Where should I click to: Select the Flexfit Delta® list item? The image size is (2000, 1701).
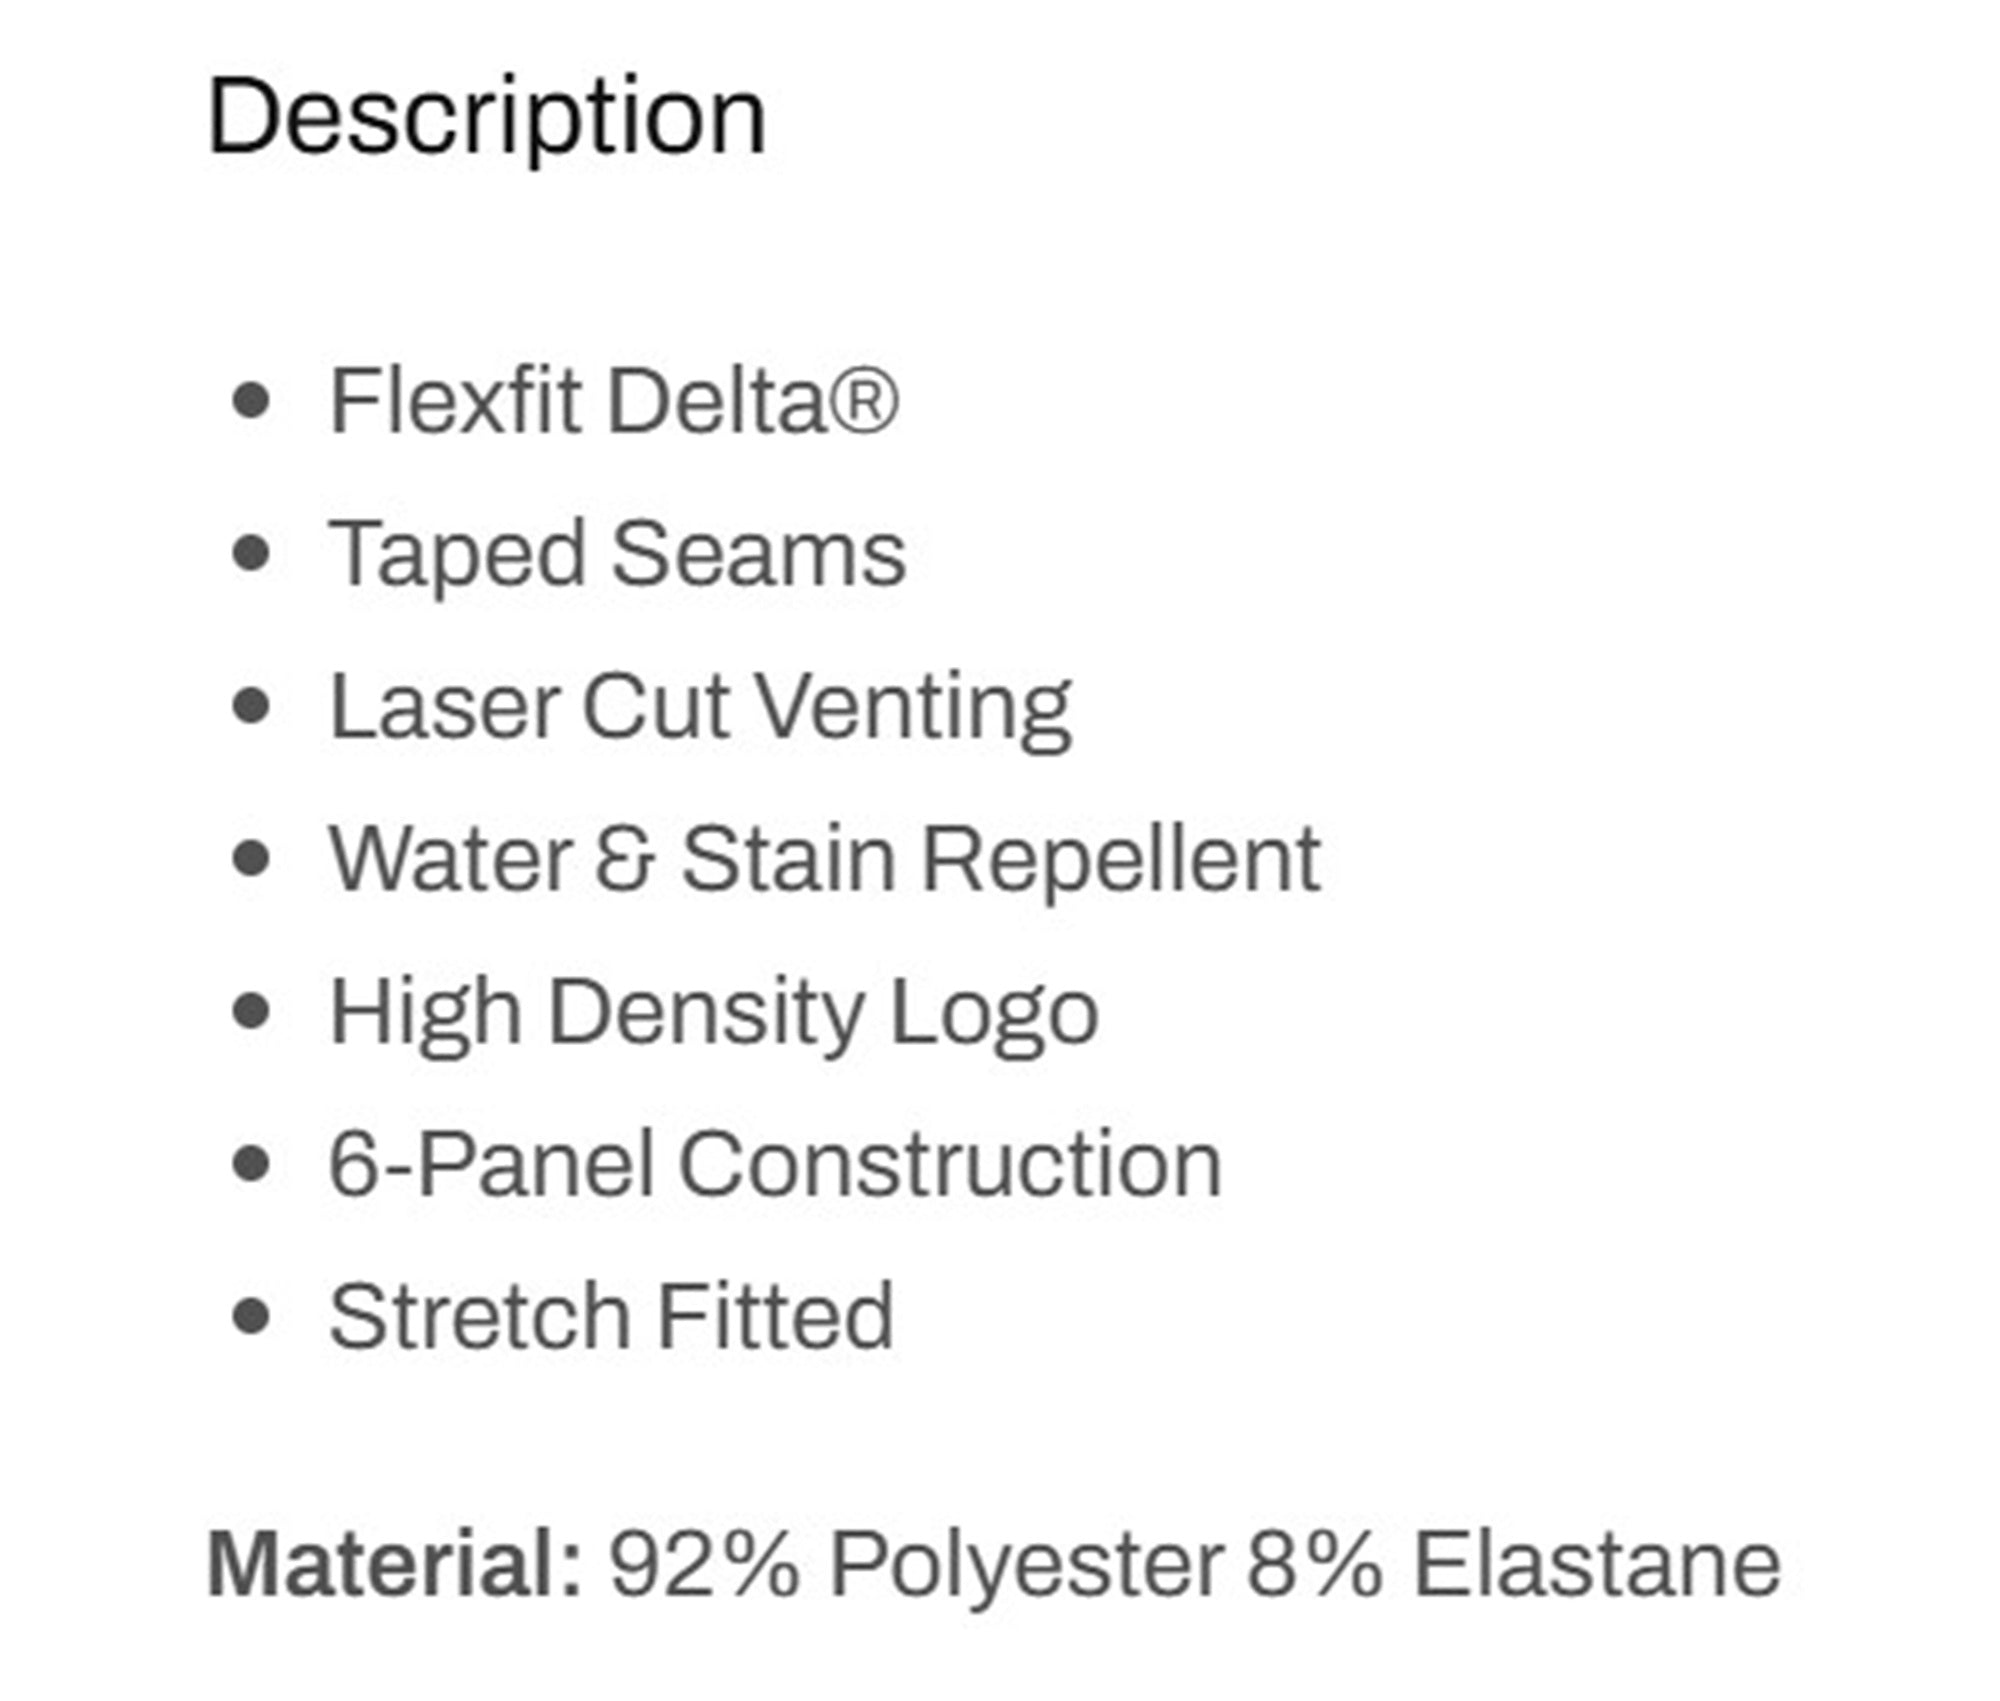[x=614, y=401]
